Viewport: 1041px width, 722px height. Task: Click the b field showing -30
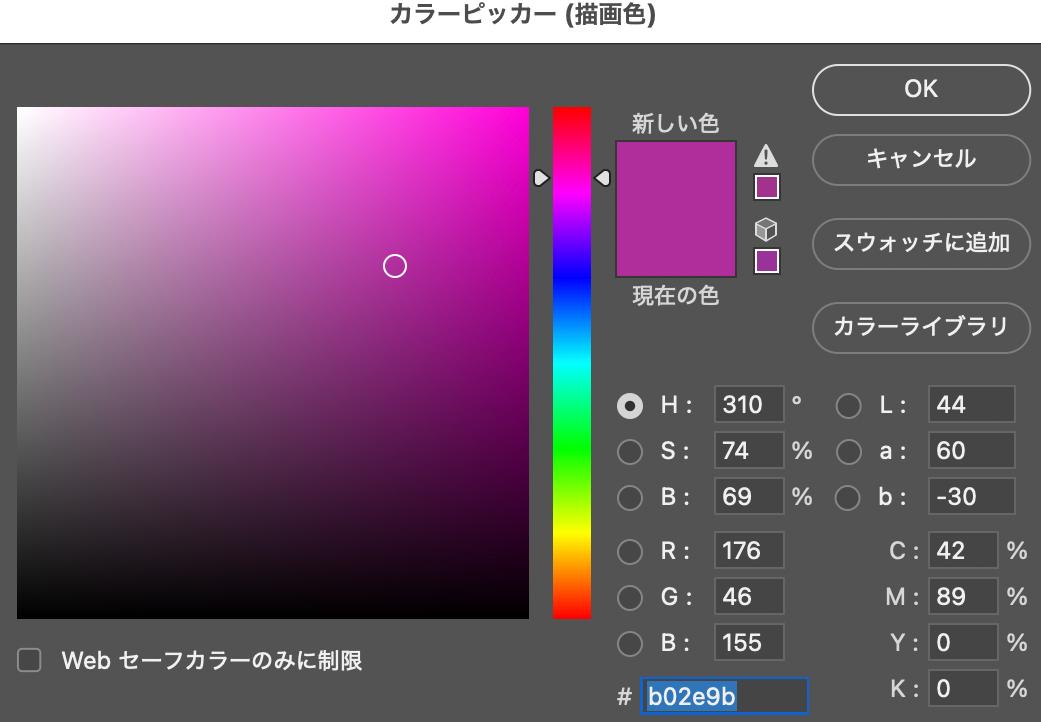pos(971,496)
